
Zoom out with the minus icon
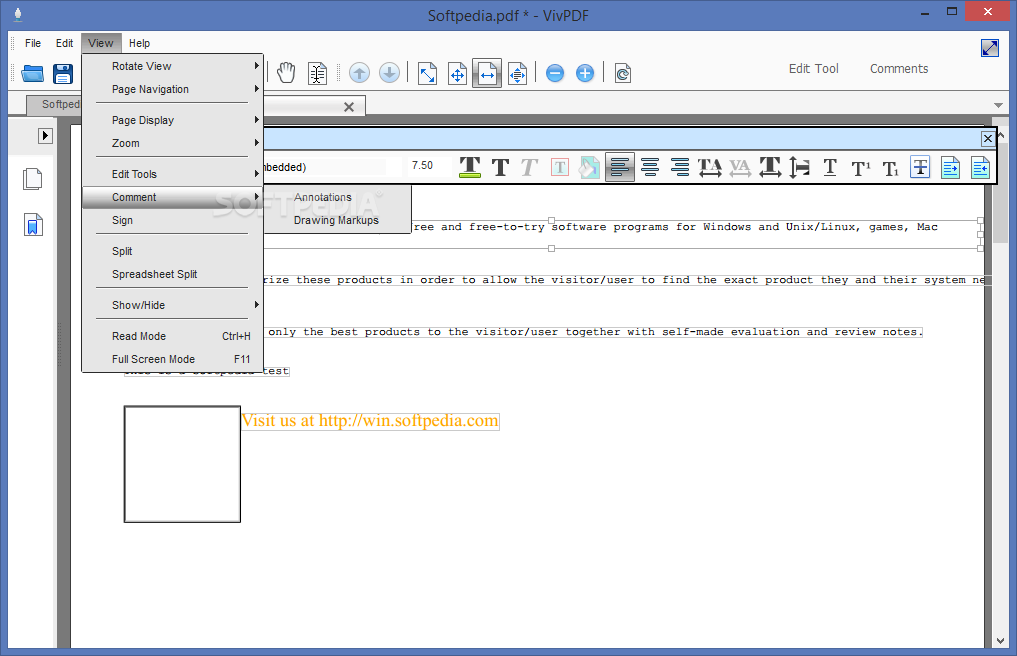(x=555, y=73)
